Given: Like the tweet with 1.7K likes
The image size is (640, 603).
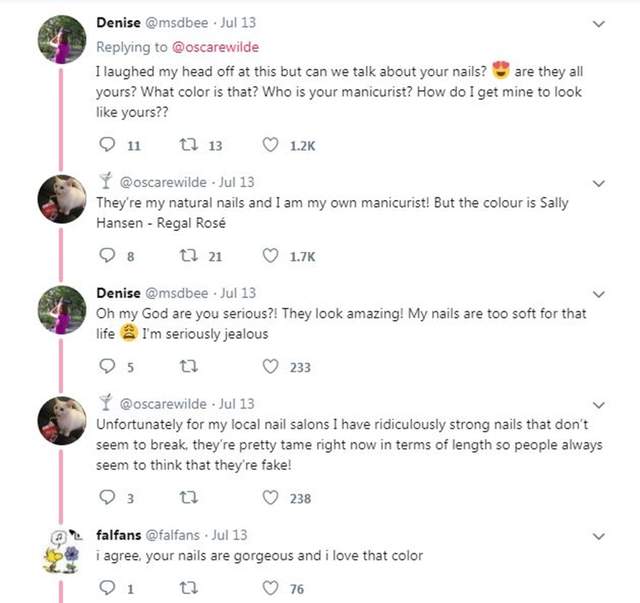Looking at the screenshot, I should pyautogui.click(x=270, y=257).
